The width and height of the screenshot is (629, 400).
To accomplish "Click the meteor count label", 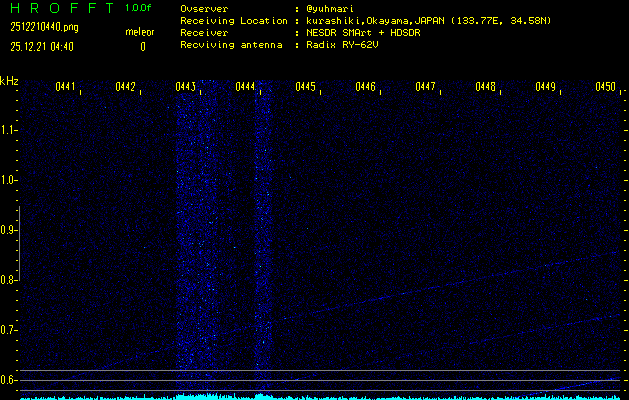I will click(x=139, y=33).
